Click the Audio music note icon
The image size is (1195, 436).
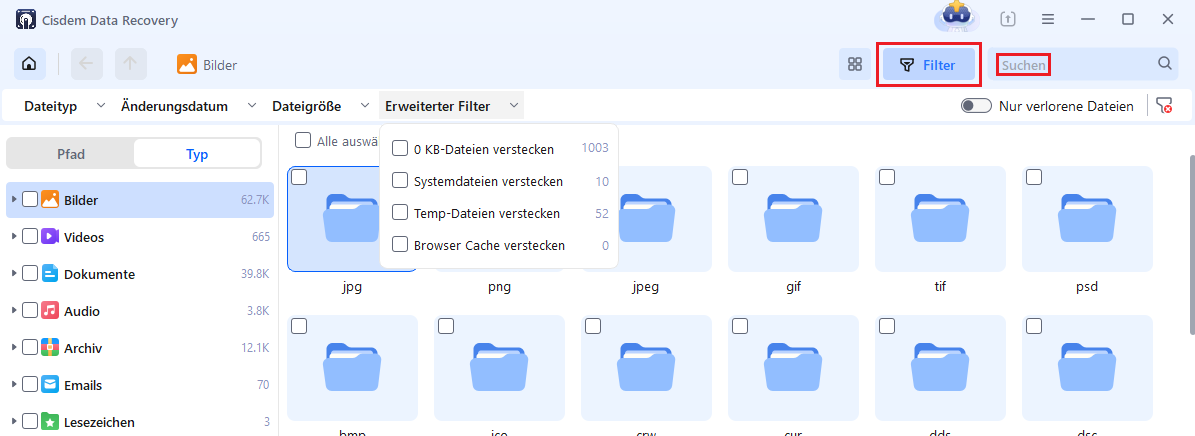tap(50, 311)
